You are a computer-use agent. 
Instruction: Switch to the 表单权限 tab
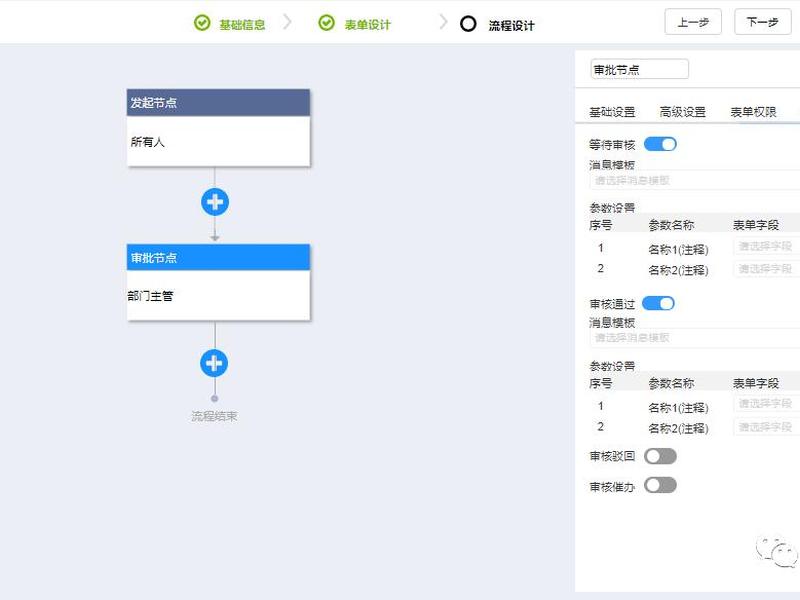[x=754, y=112]
